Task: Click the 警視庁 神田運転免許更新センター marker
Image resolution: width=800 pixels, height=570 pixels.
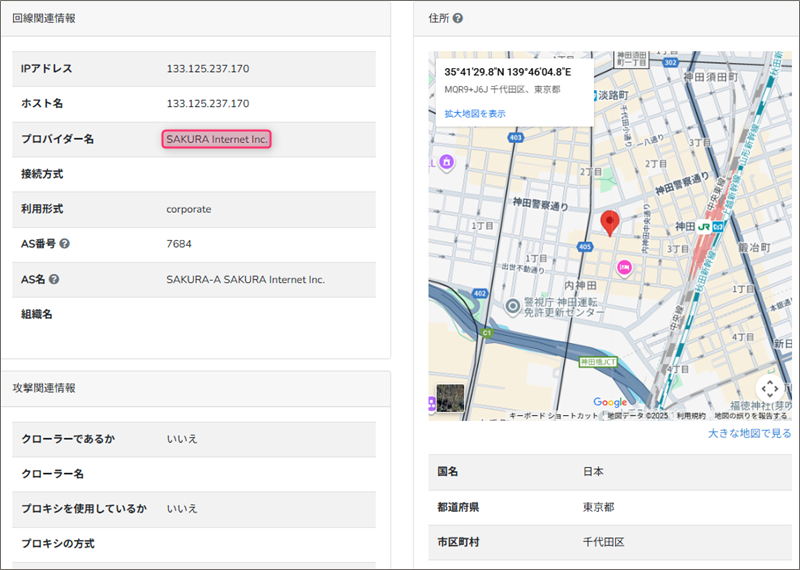Action: (x=513, y=305)
